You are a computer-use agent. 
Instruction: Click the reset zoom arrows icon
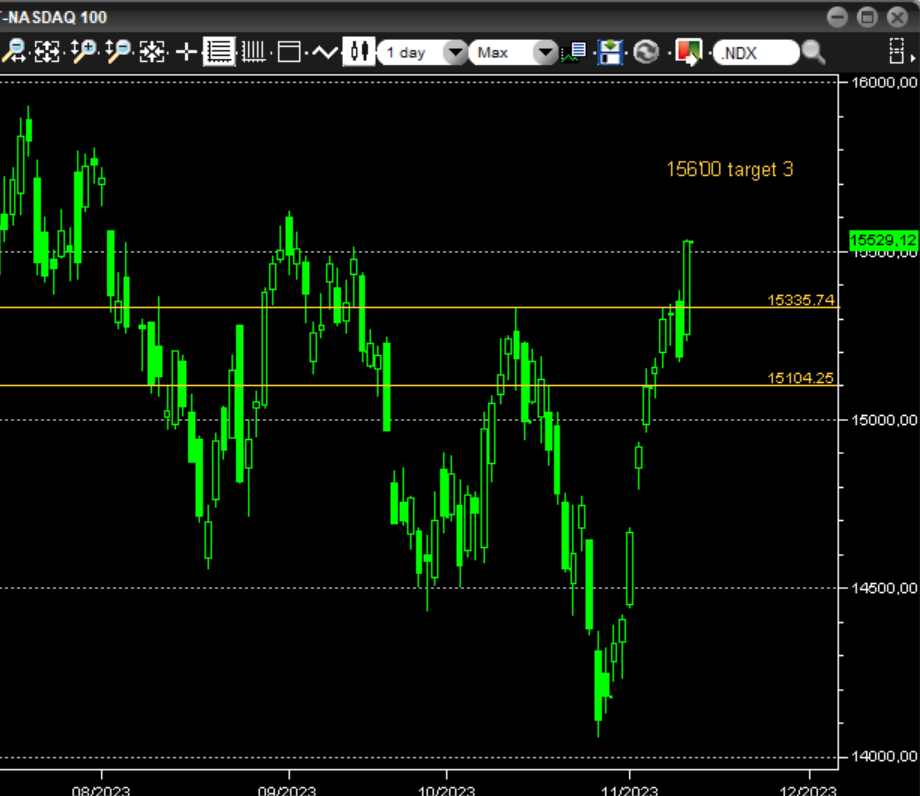pyautogui.click(x=153, y=52)
